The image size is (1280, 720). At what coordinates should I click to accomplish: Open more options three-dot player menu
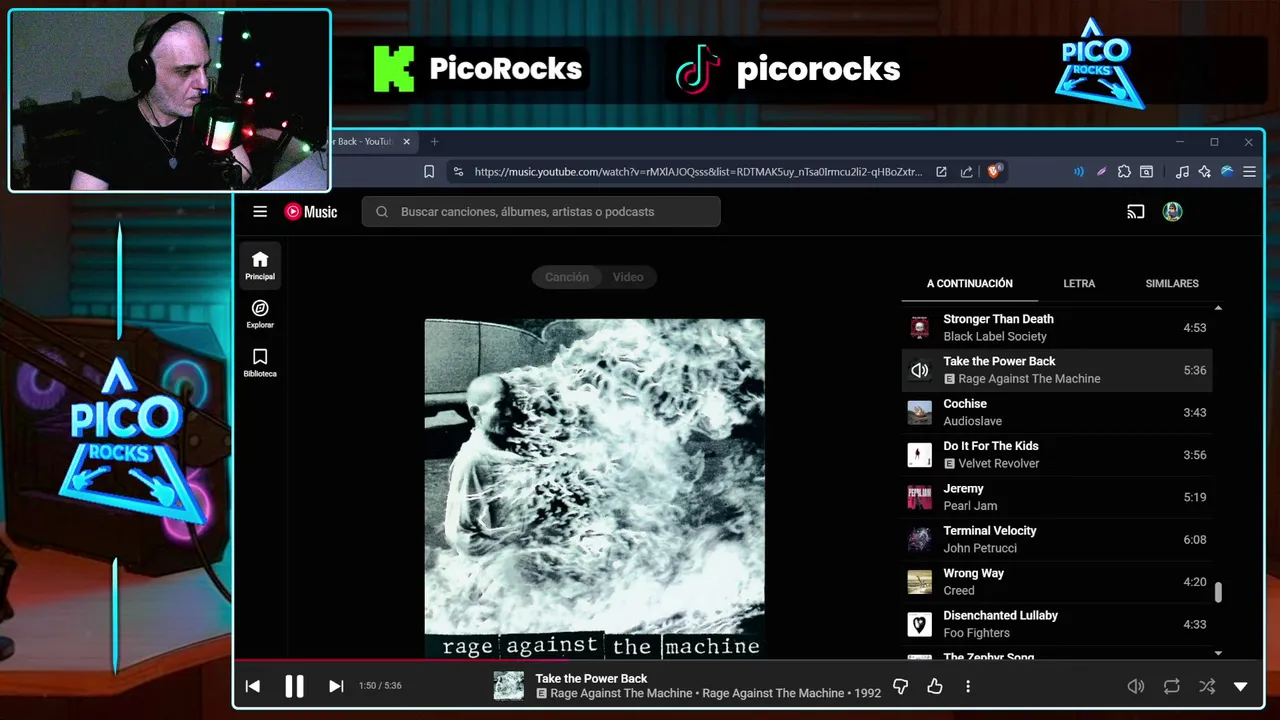[967, 686]
